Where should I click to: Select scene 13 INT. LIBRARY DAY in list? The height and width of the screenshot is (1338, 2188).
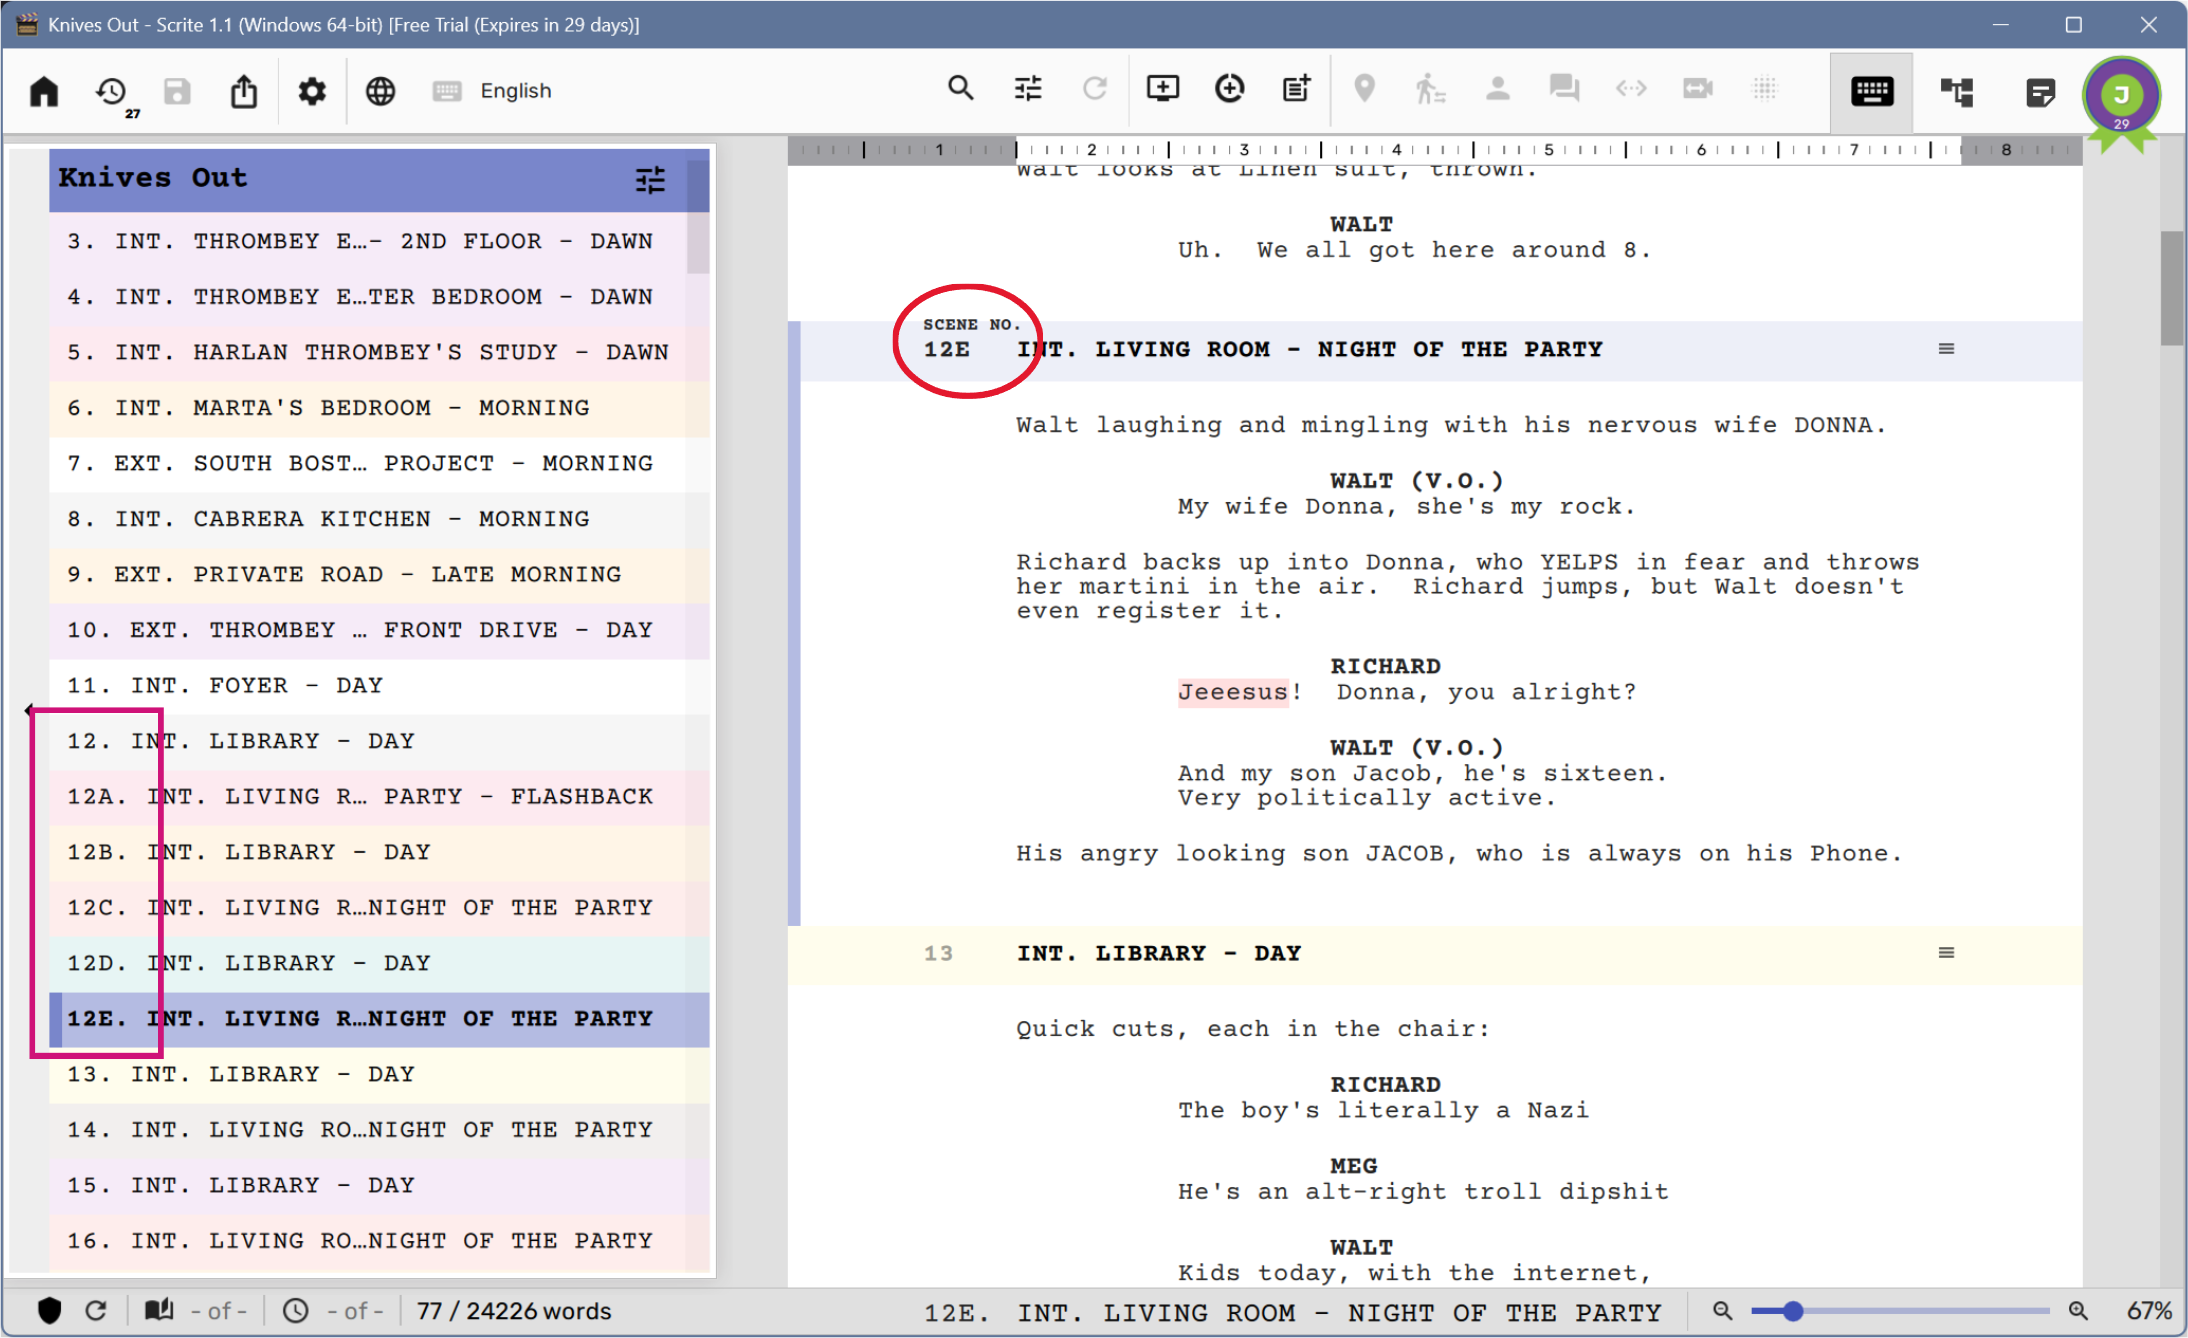pos(368,1074)
